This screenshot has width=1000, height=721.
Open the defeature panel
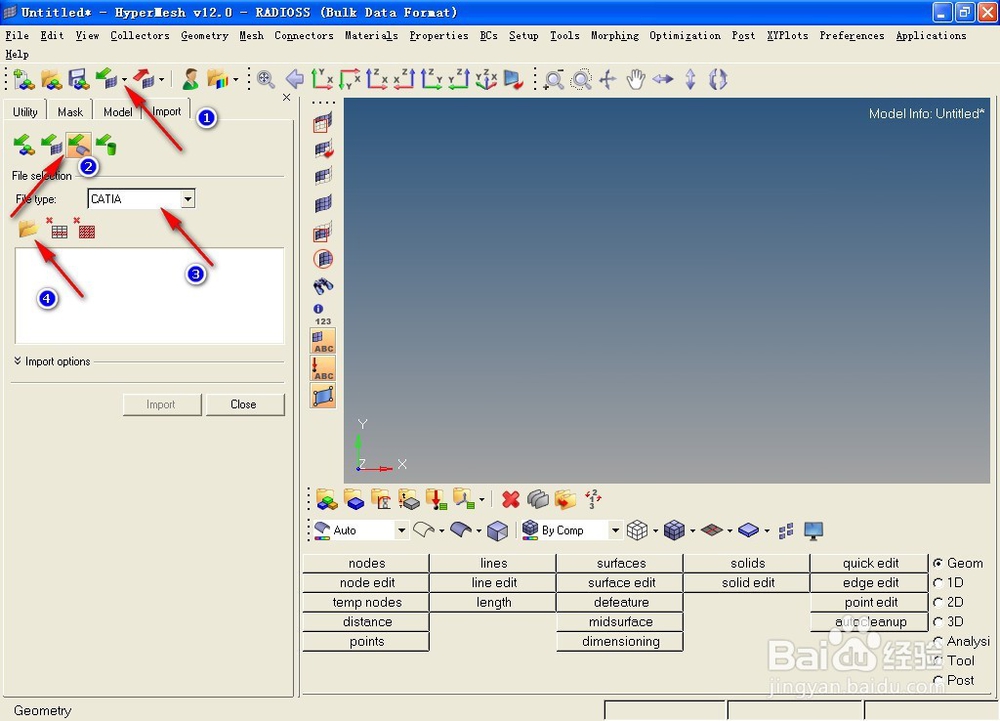point(621,602)
